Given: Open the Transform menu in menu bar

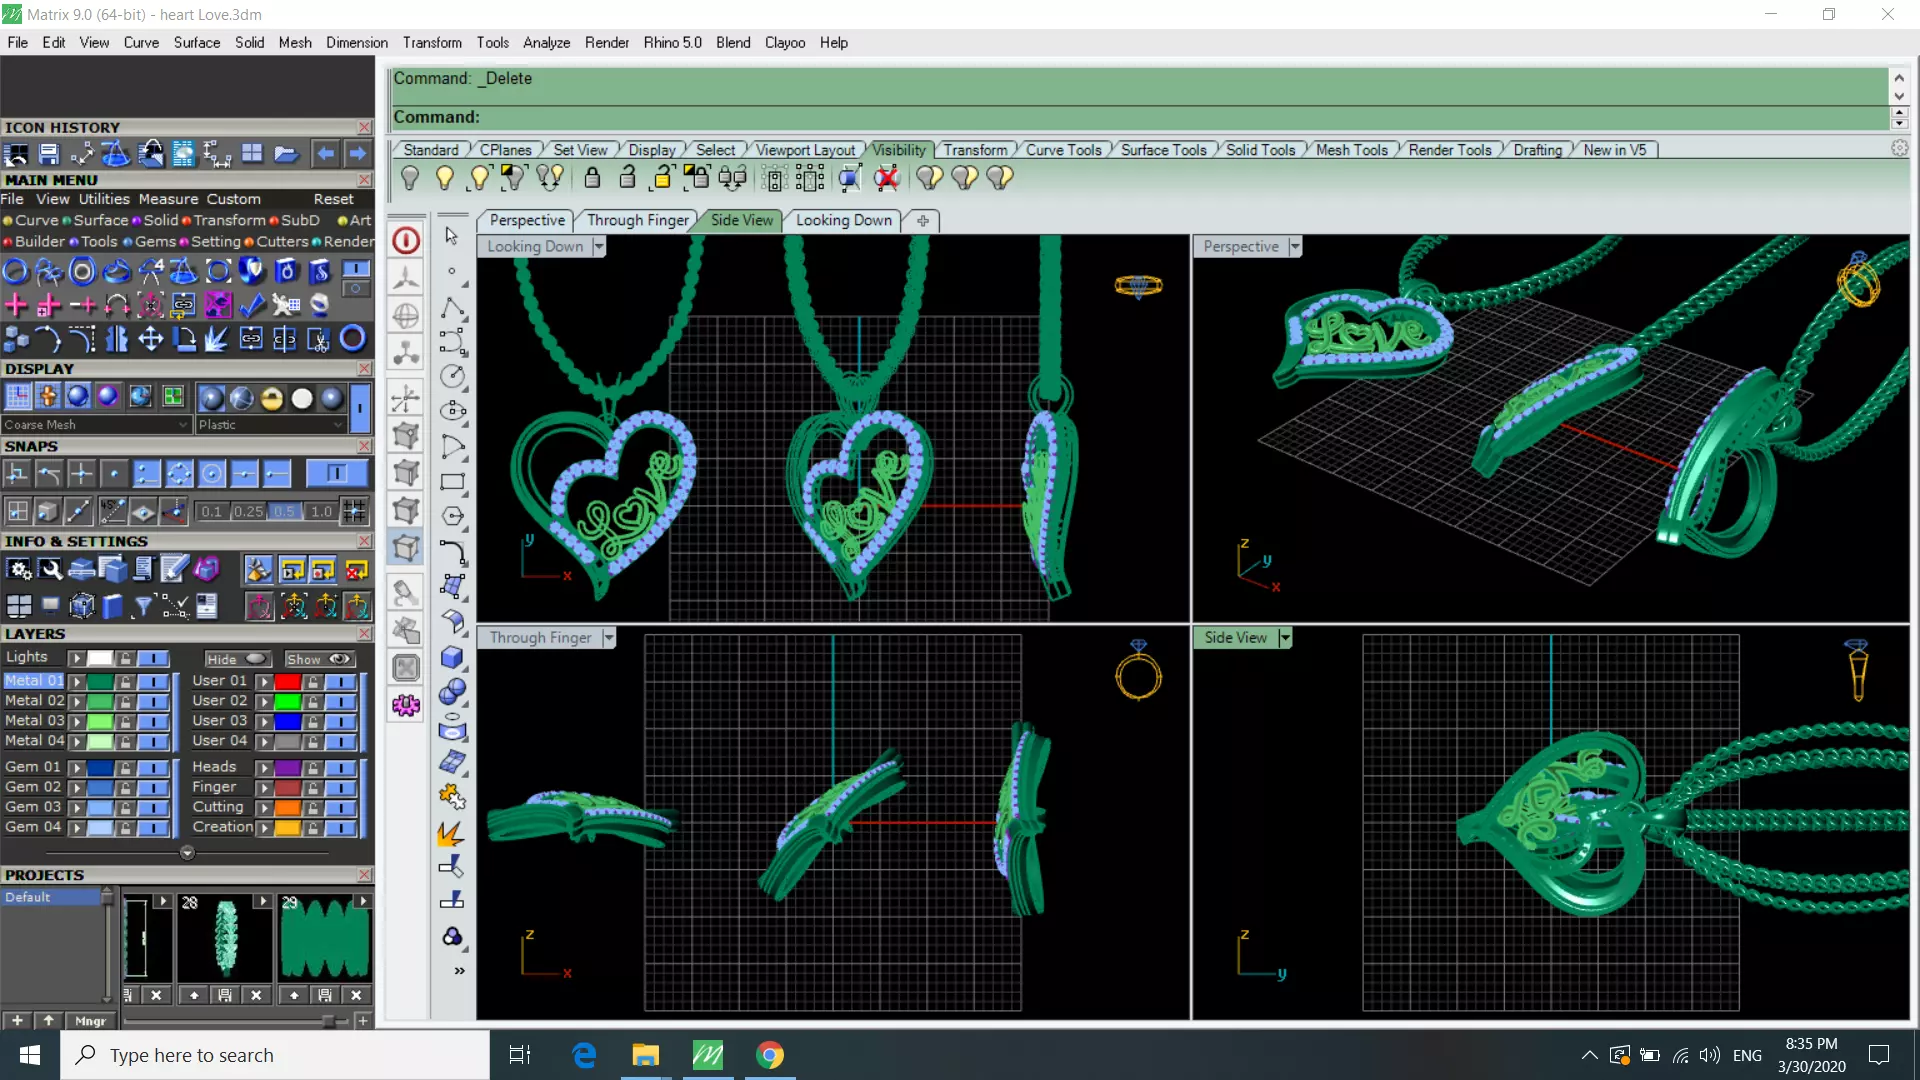Looking at the screenshot, I should point(432,43).
